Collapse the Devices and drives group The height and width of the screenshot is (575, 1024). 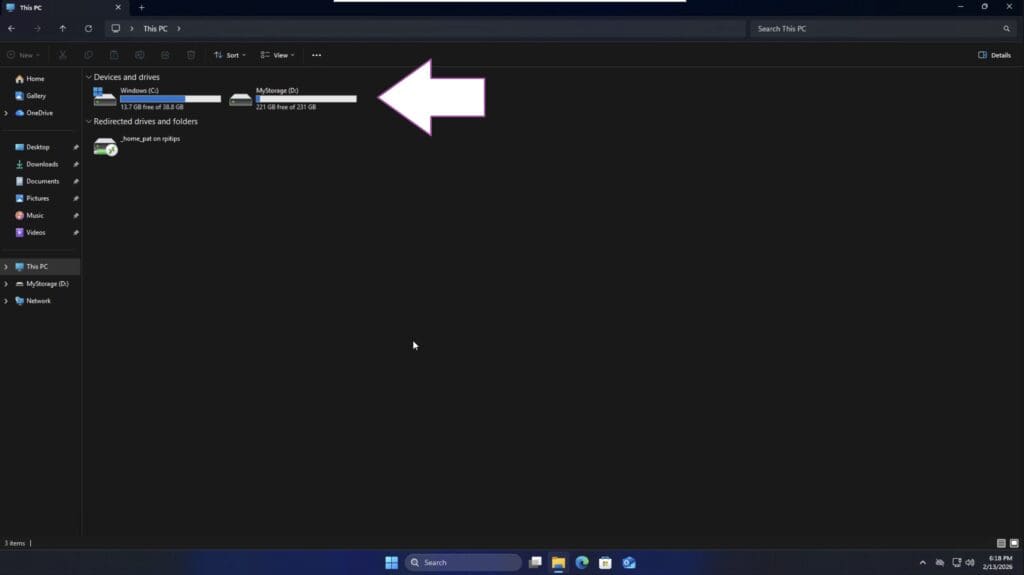tap(89, 77)
